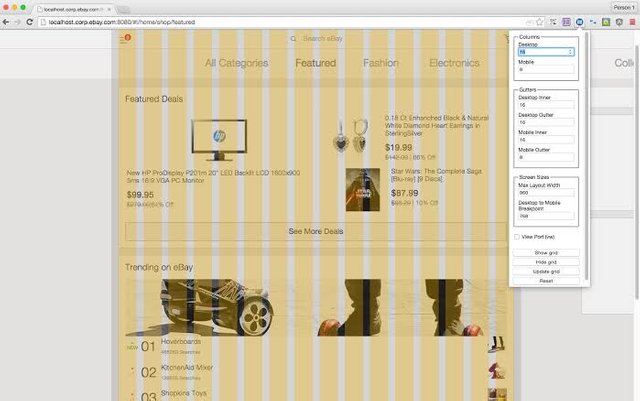Open the KitchenAid Mixer trending item
This screenshot has height=401, width=640.
point(187,368)
